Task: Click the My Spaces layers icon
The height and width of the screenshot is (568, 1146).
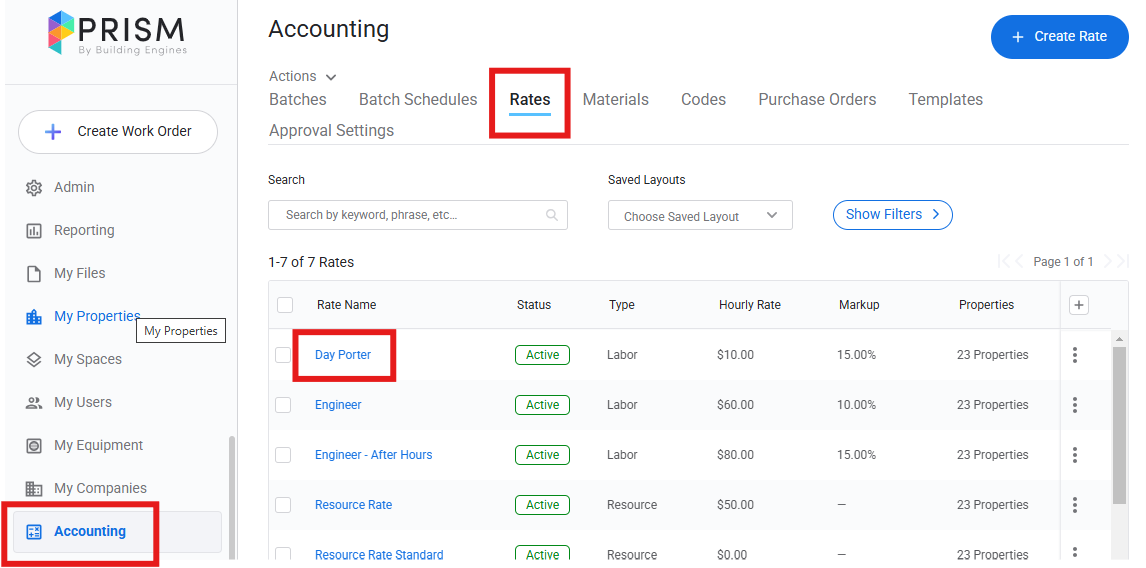Action: click(34, 360)
